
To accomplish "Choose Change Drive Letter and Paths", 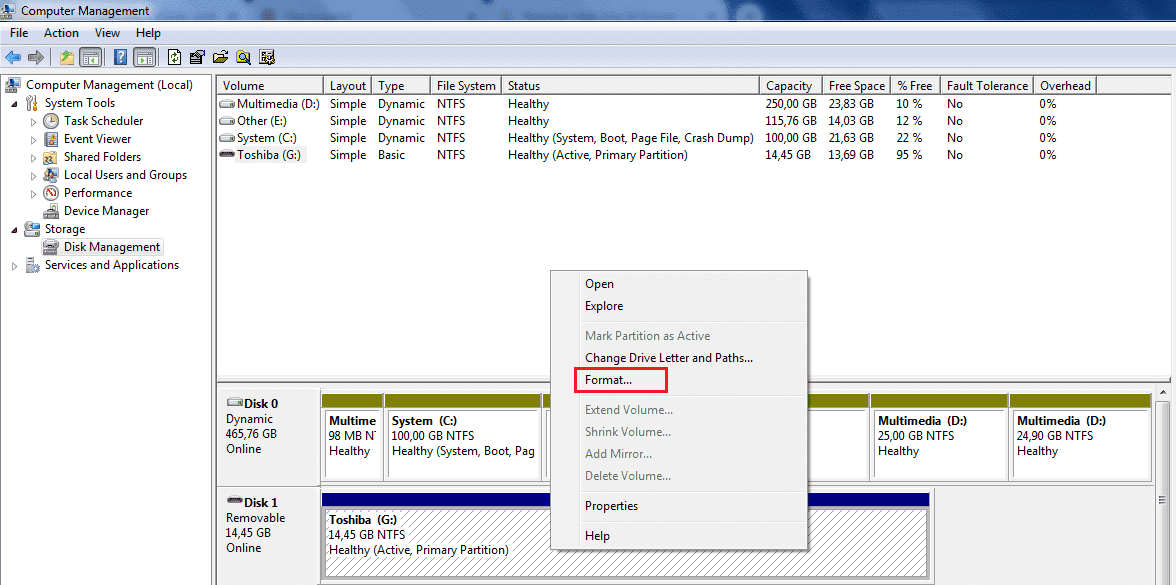I will coord(679,358).
